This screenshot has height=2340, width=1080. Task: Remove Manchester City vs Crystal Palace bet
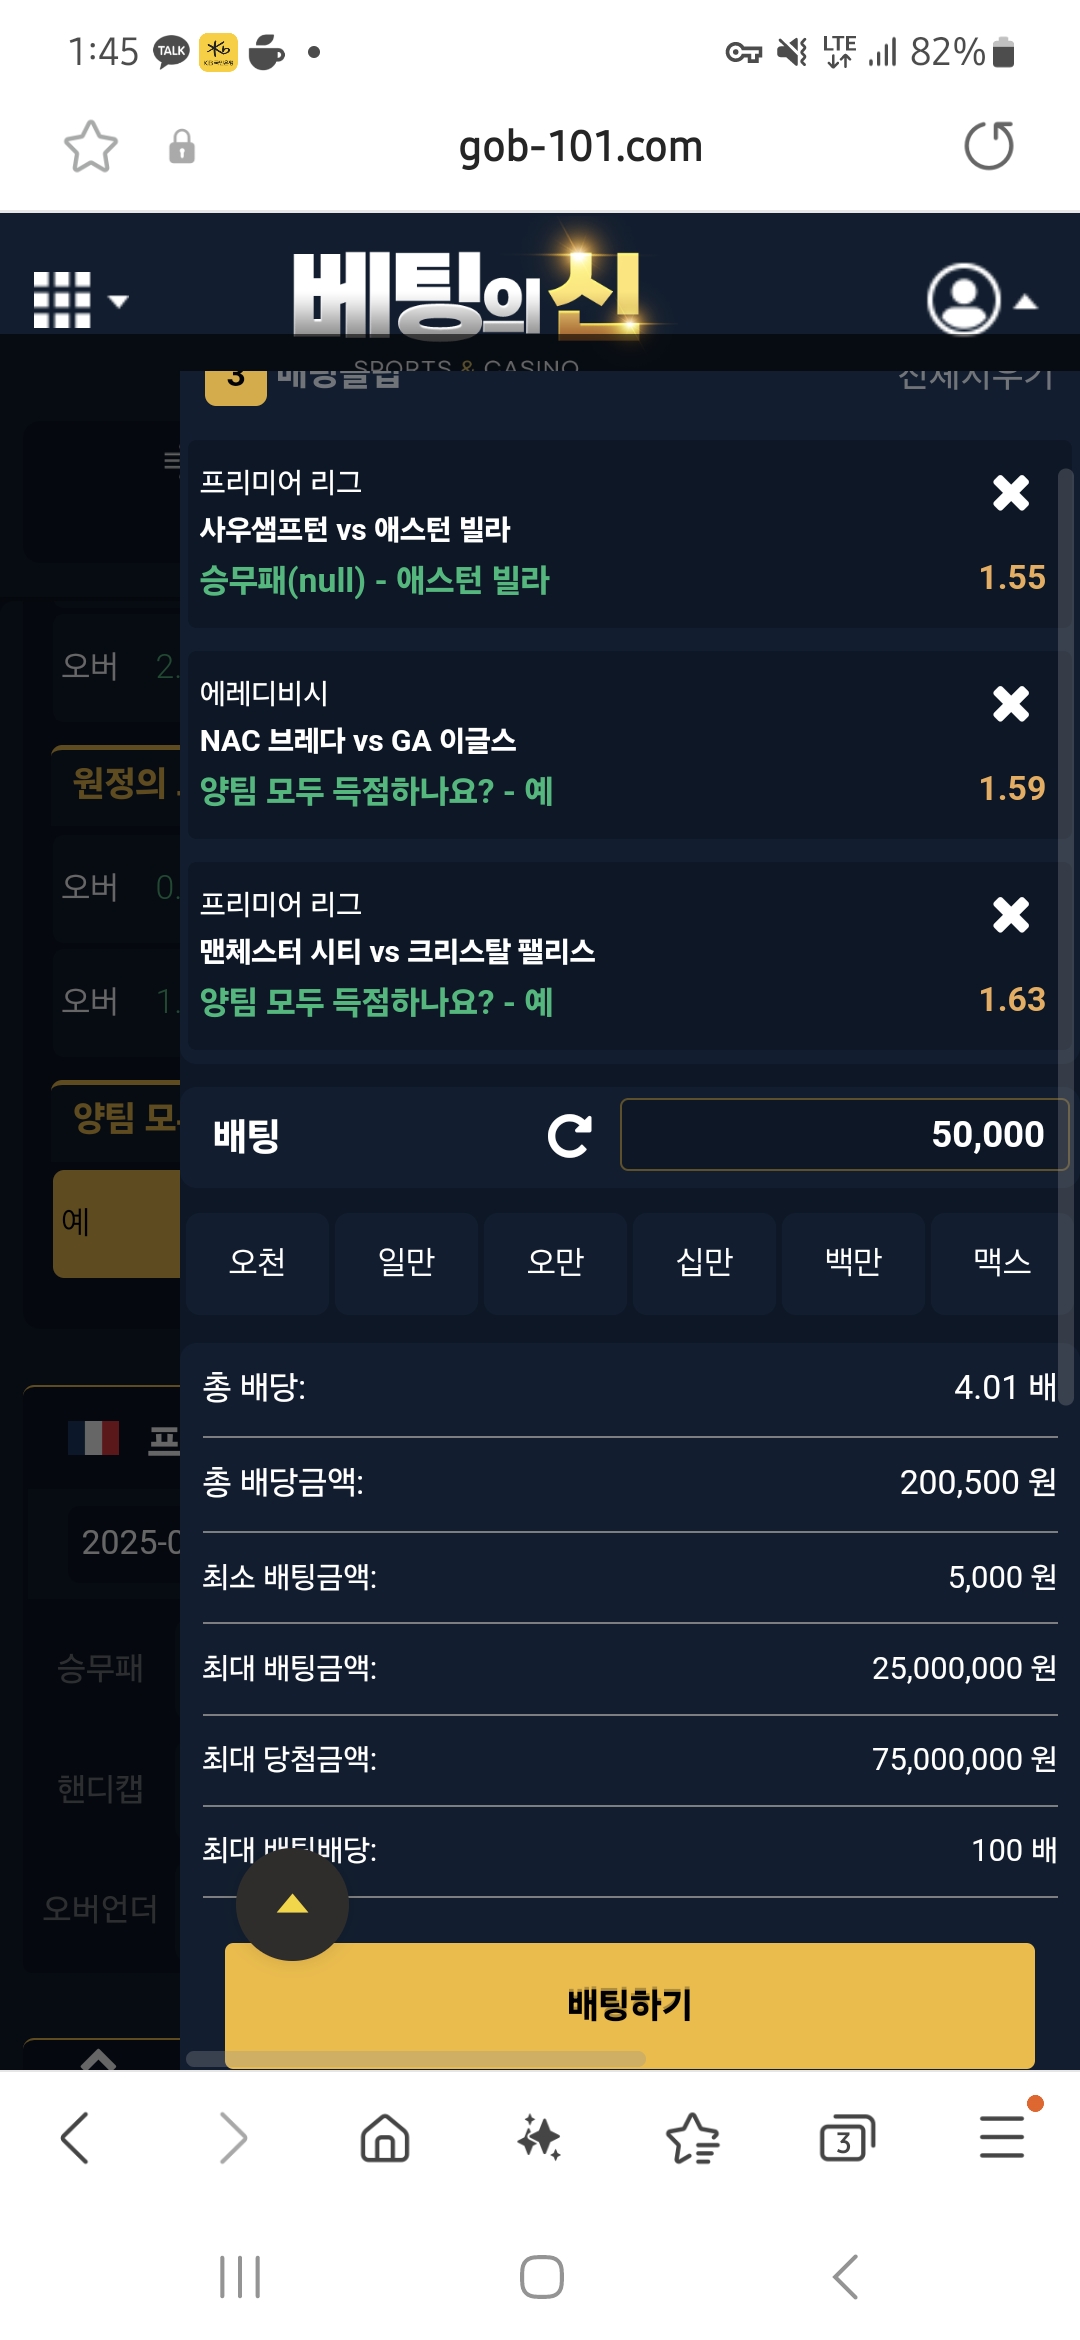coord(1011,915)
